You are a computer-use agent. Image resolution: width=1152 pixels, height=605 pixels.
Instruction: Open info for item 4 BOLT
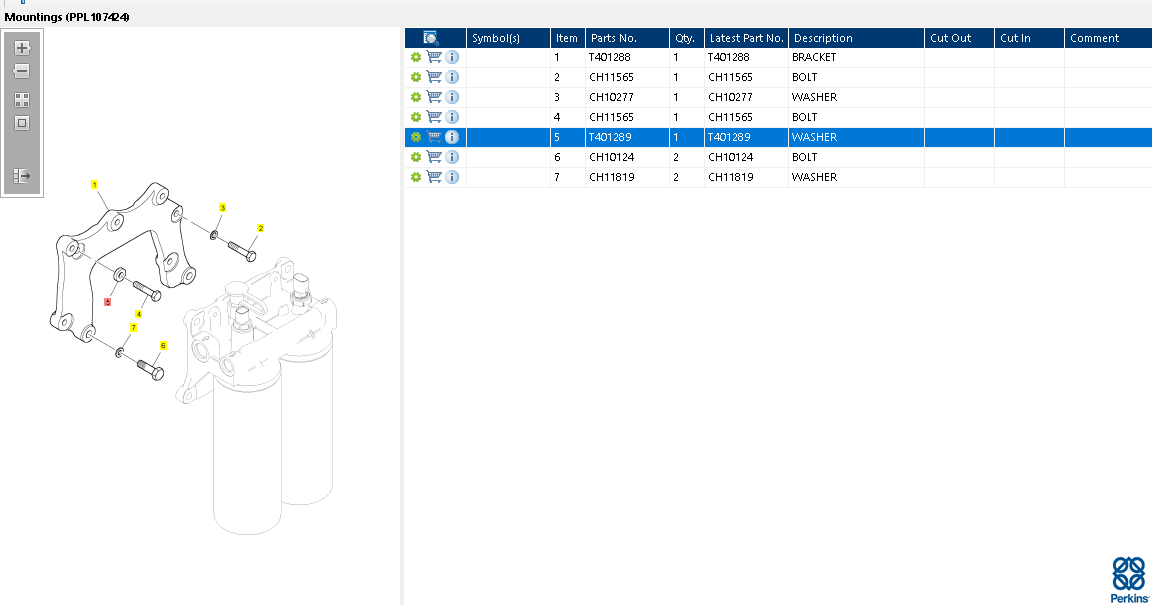click(452, 116)
